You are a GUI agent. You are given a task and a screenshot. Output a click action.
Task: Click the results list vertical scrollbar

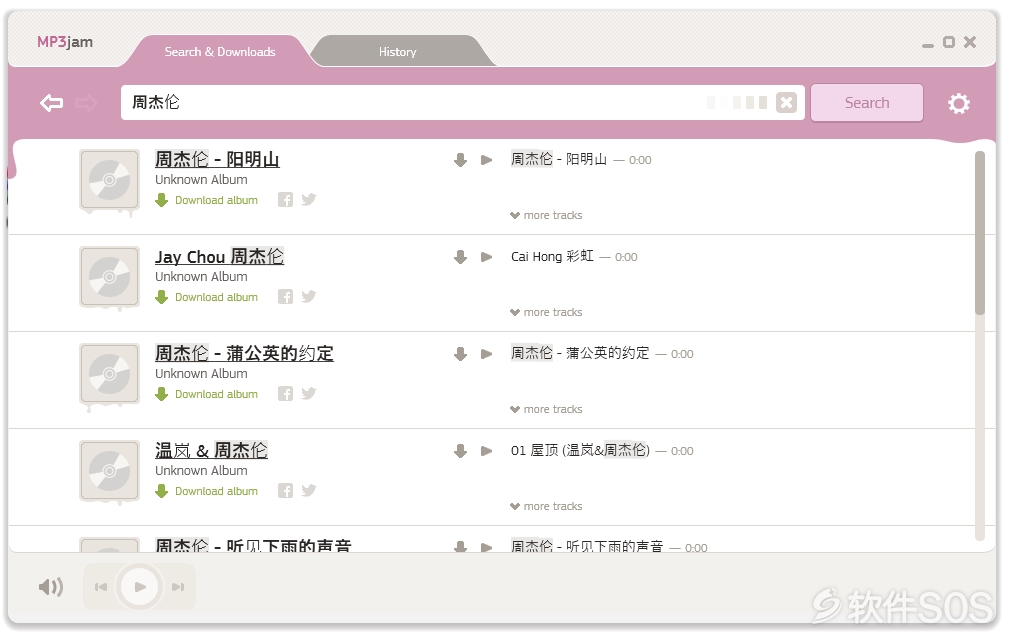tap(979, 232)
